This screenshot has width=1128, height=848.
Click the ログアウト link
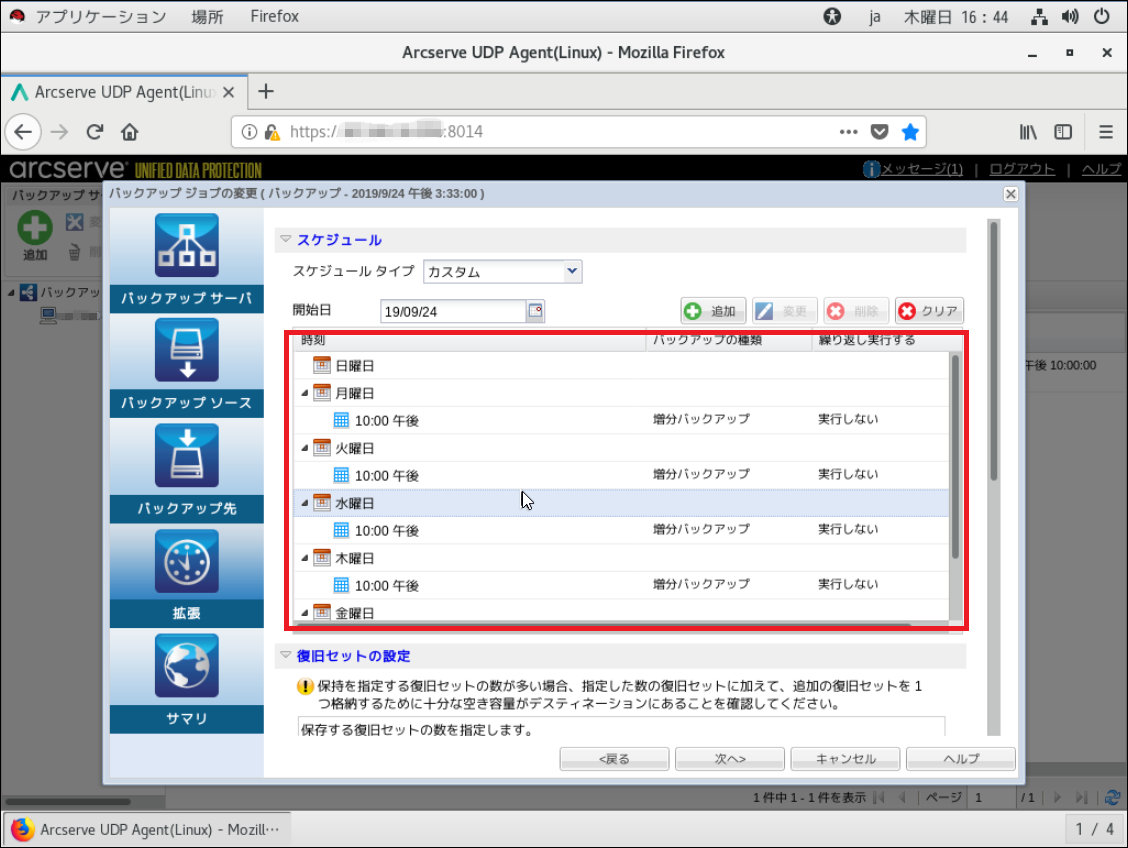pos(1022,169)
